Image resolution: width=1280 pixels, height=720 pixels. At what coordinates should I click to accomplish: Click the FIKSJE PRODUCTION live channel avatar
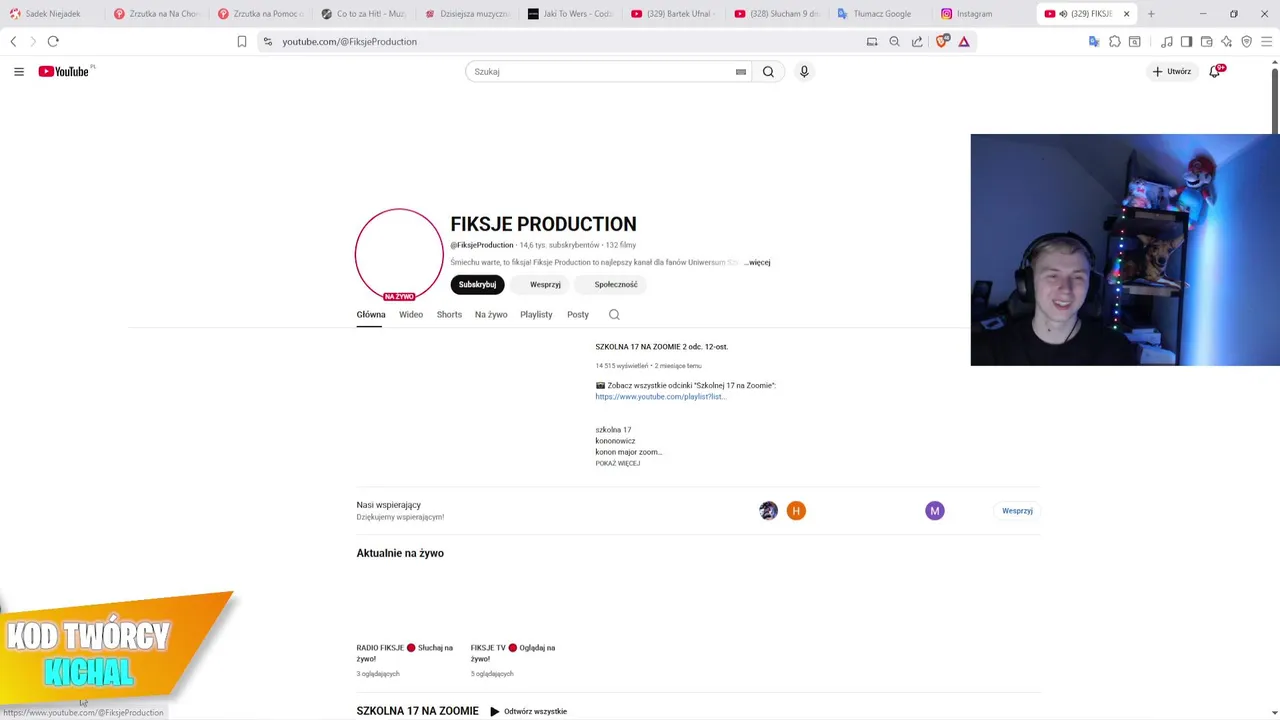399,254
